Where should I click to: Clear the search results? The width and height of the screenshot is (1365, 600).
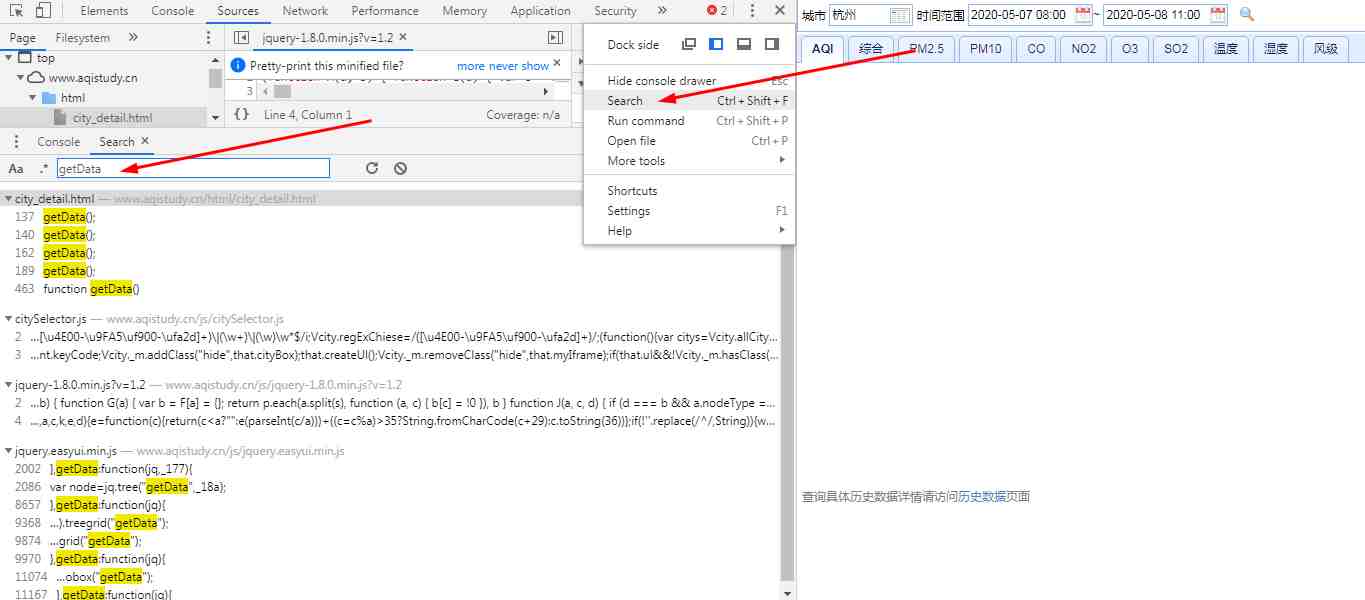pos(400,168)
